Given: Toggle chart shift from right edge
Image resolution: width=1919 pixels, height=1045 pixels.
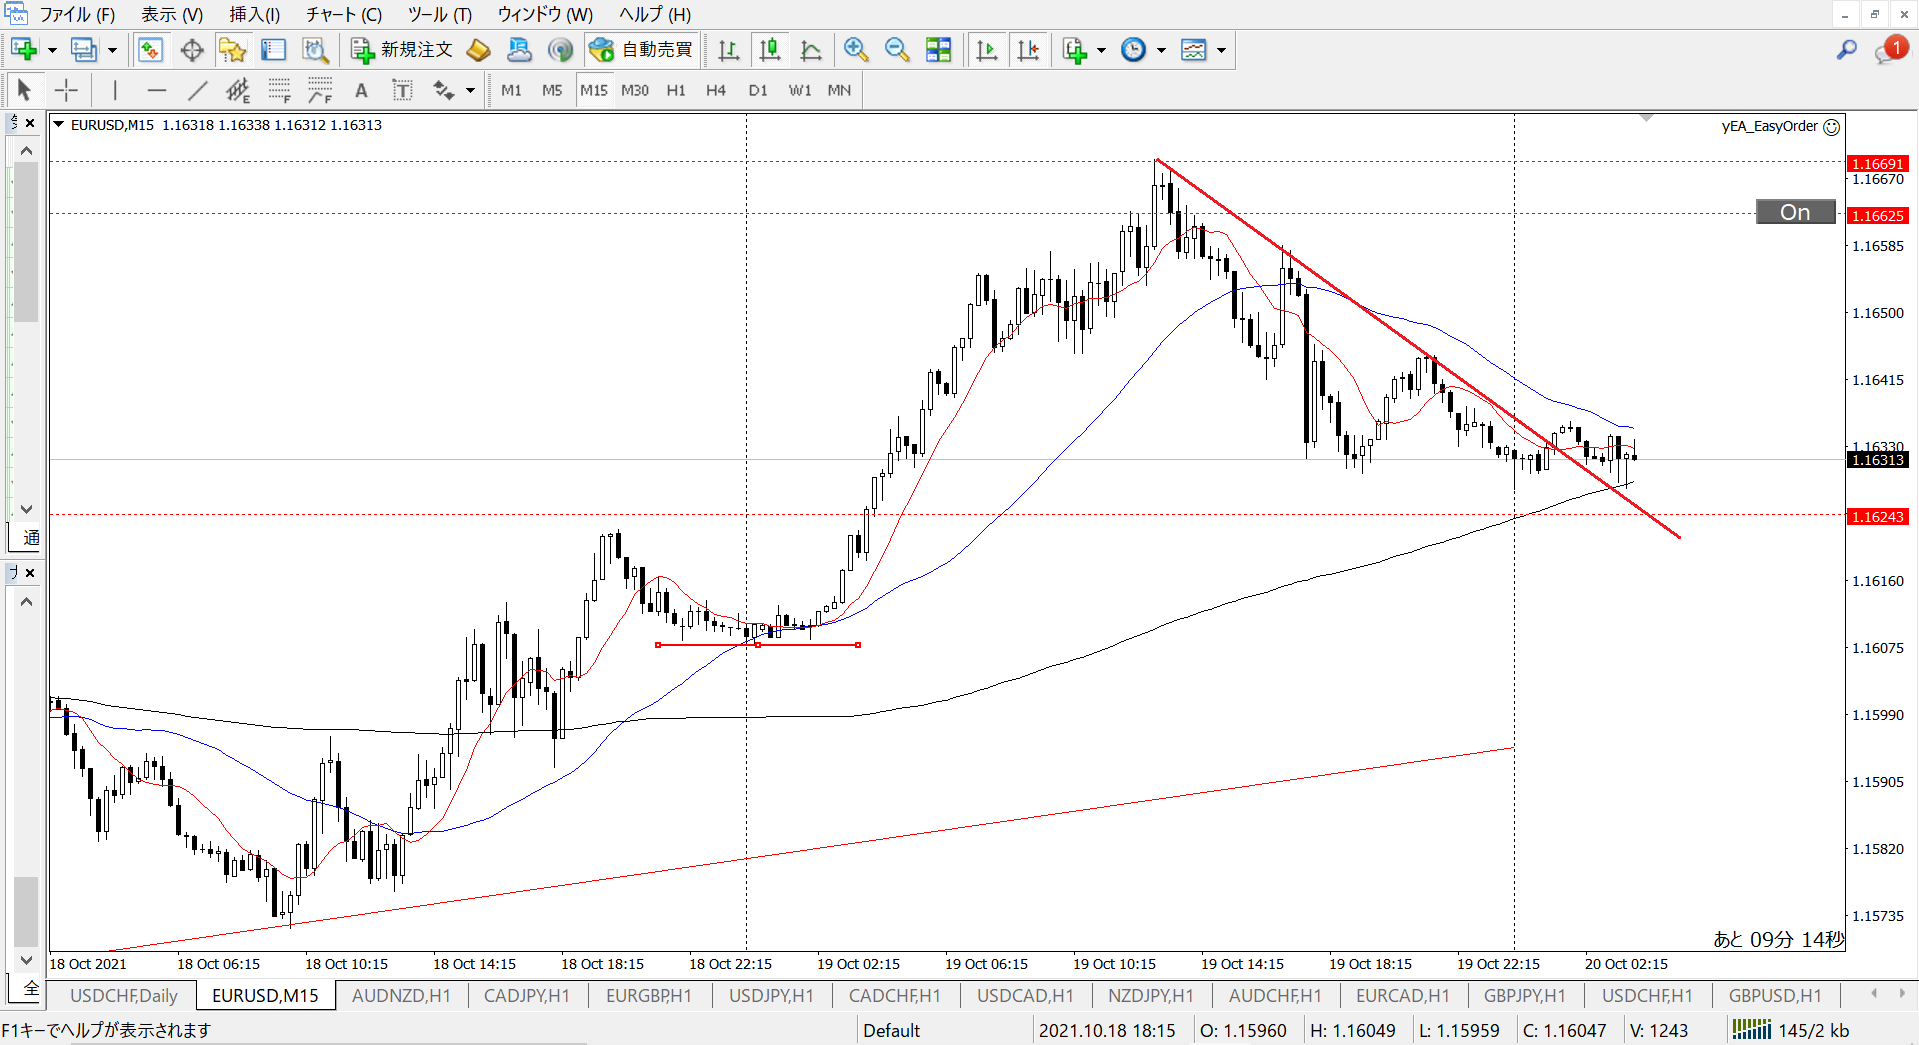Looking at the screenshot, I should tap(1028, 49).
